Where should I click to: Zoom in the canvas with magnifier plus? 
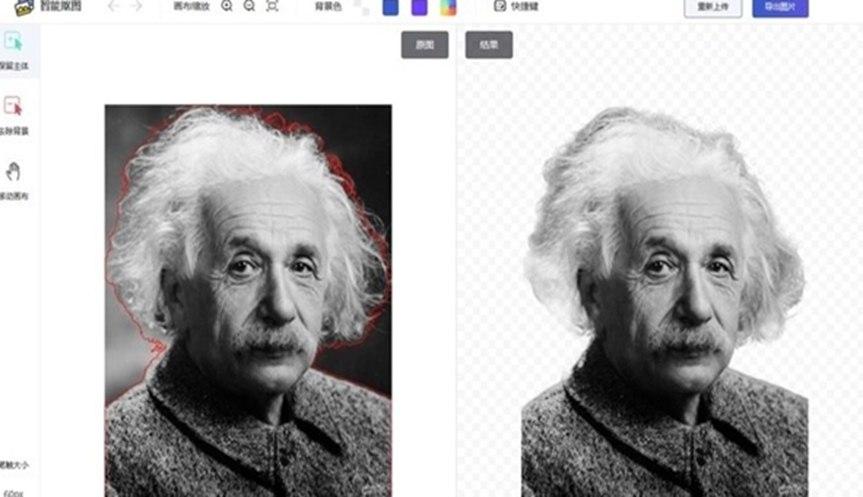227,6
